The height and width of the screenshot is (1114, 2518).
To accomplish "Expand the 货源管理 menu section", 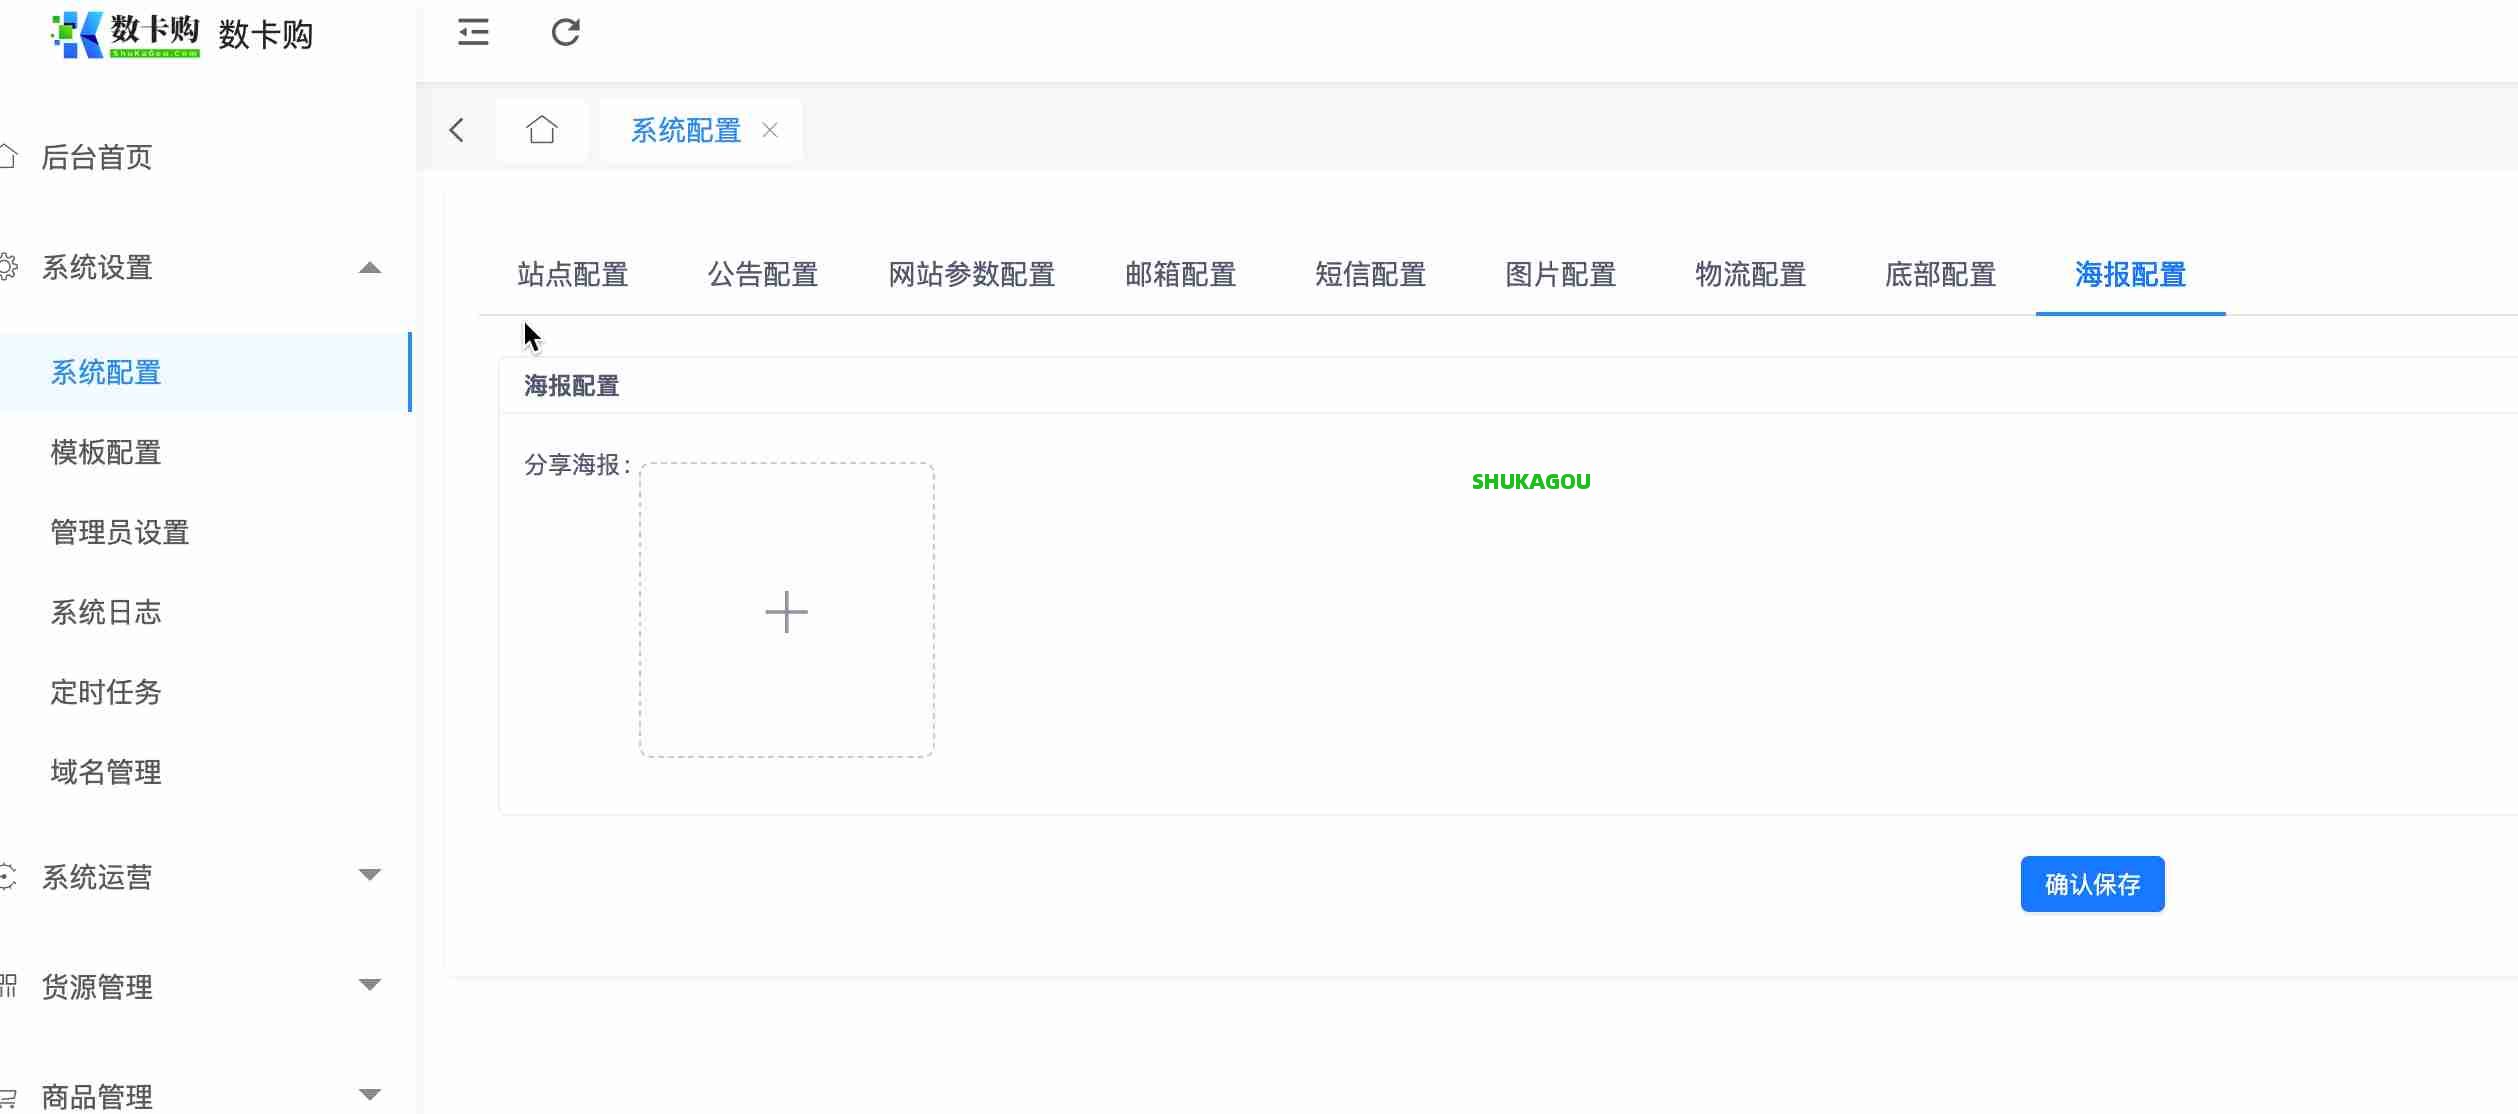I will [371, 983].
